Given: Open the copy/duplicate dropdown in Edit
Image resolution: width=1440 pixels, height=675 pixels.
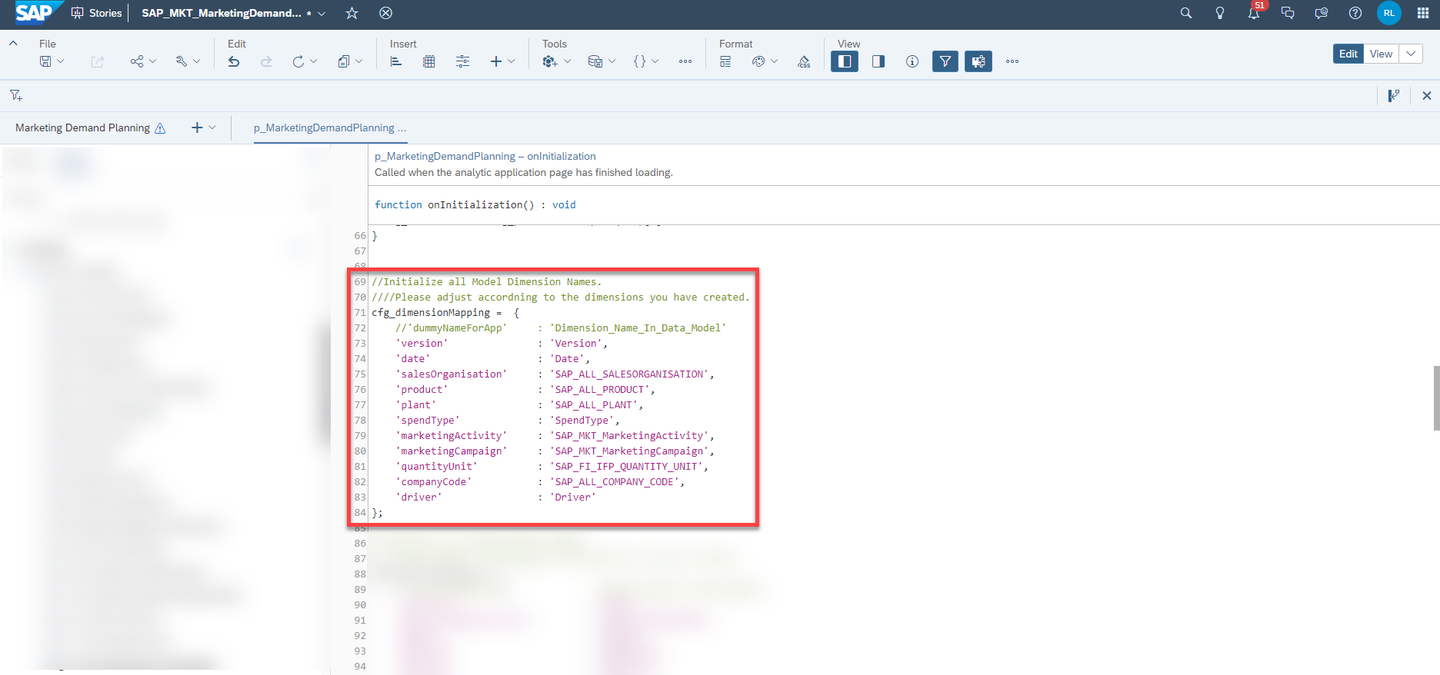Looking at the screenshot, I should pos(350,62).
